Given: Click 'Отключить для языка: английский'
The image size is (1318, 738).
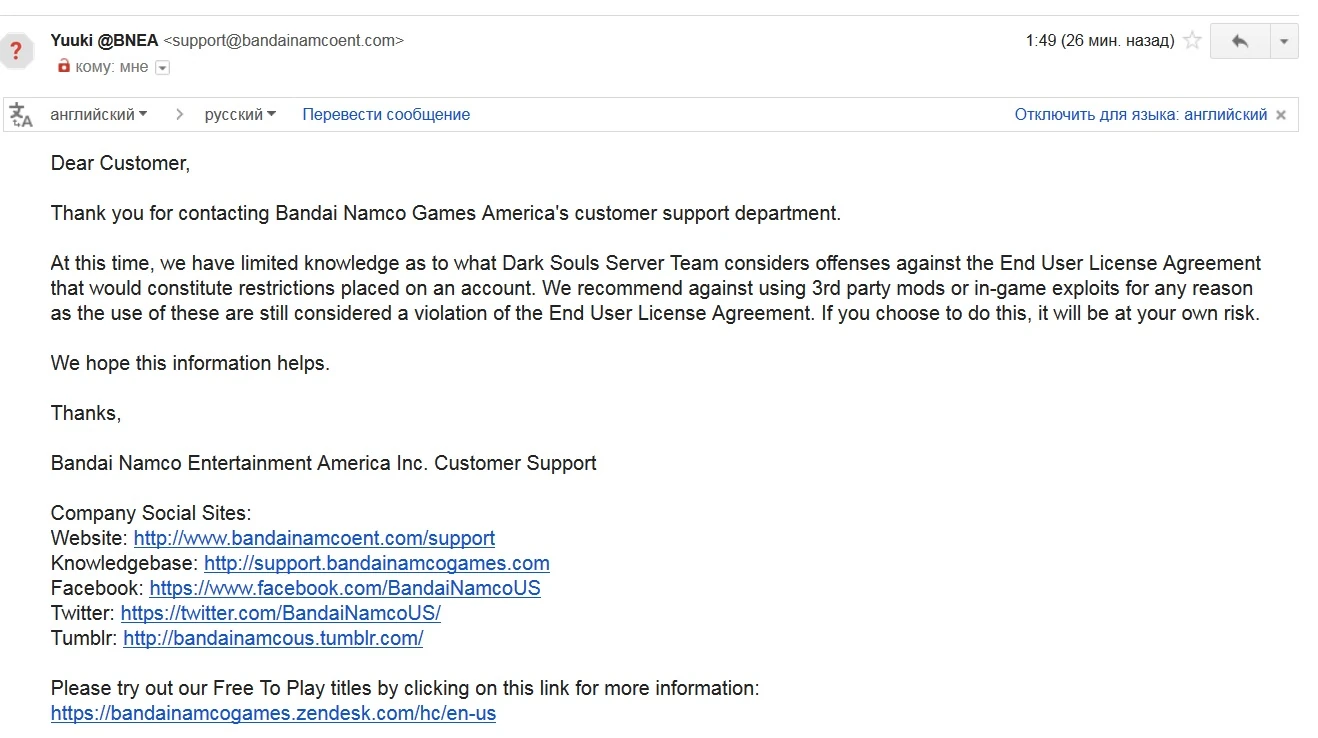Looking at the screenshot, I should pos(1140,115).
